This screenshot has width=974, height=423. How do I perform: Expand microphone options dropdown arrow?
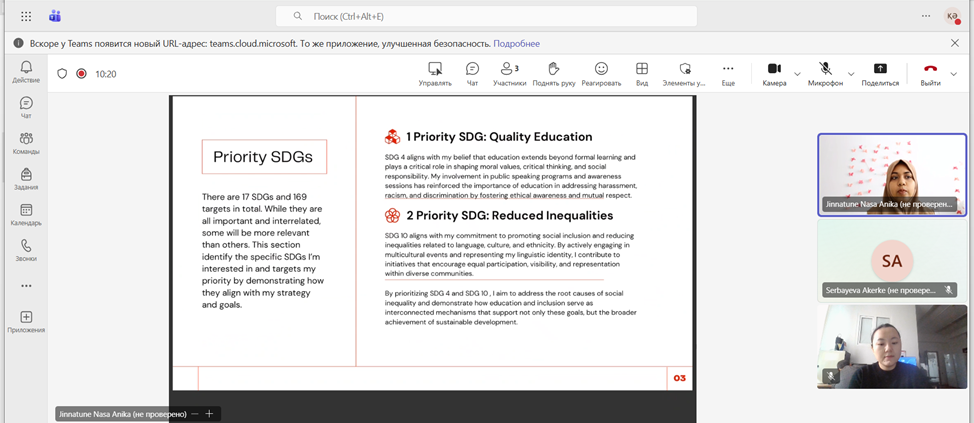[851, 74]
